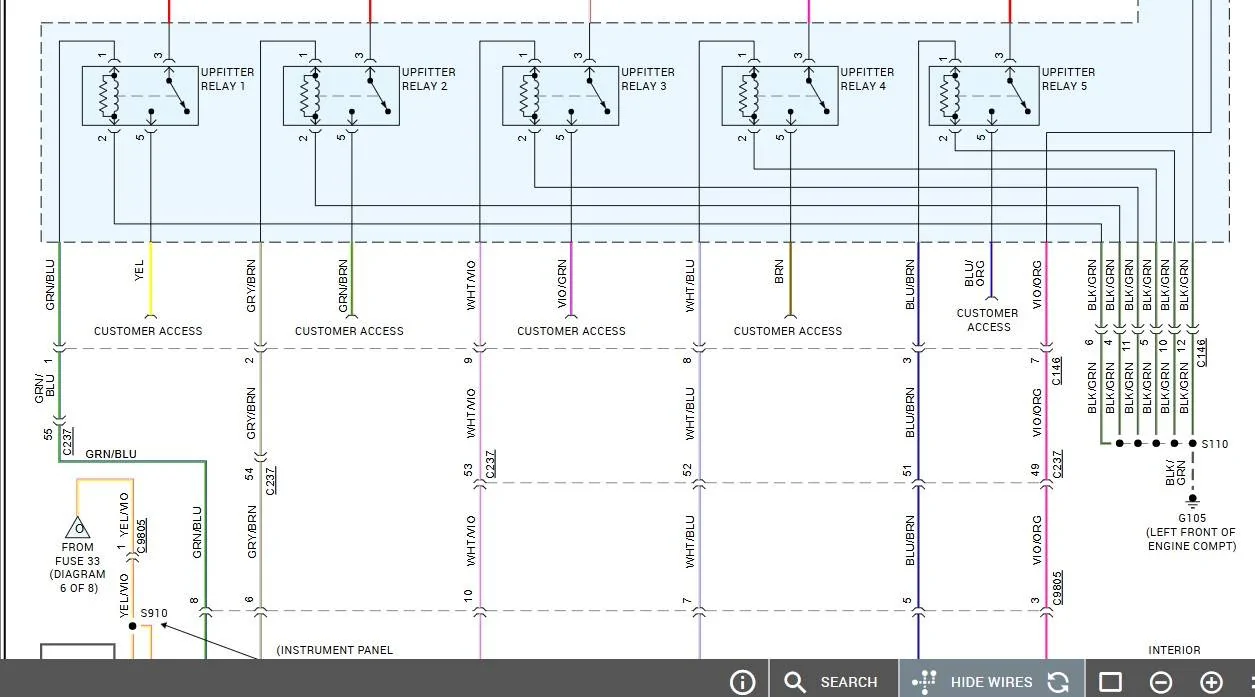
Task: Click CUSTOMER ACCESS under the VIO/GRN wire
Action: pyautogui.click(x=571, y=331)
